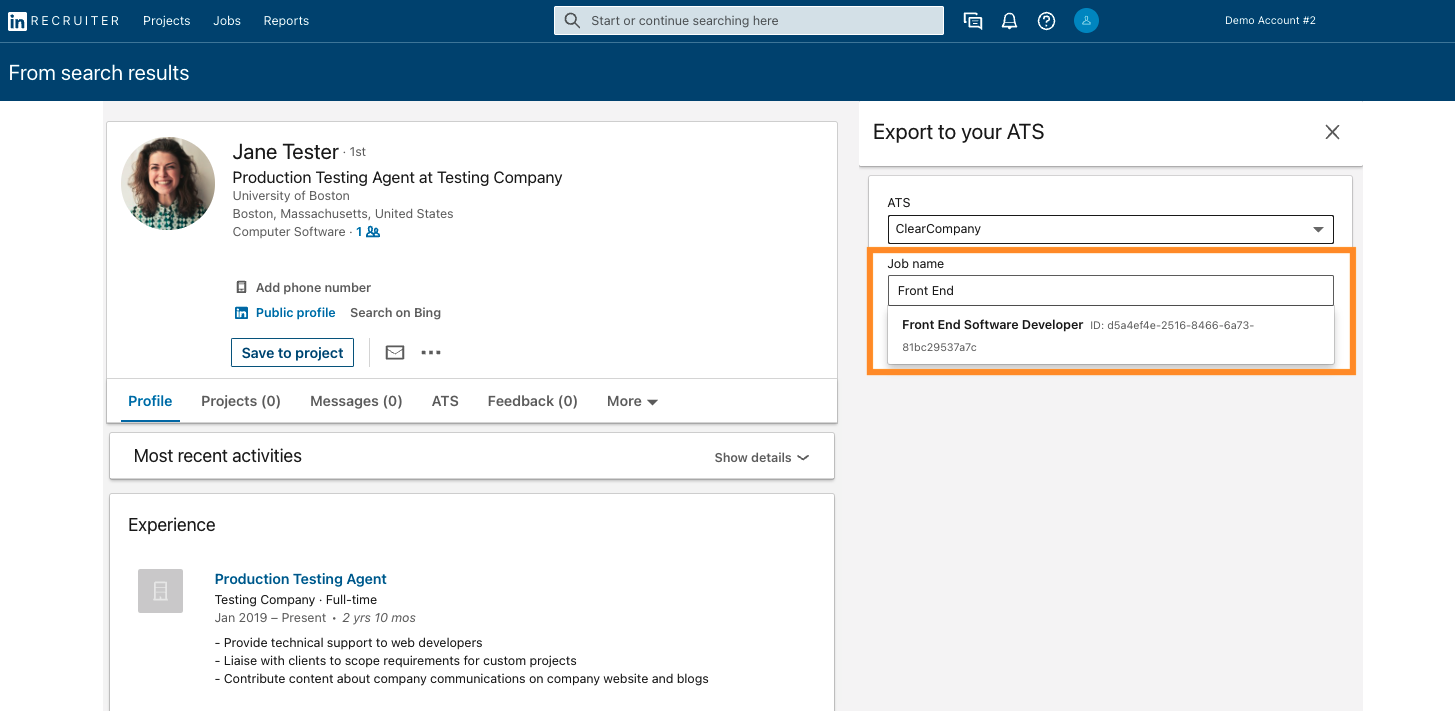Viewport: 1455px width, 711px height.
Task: Open the Public profile link
Action: point(296,313)
